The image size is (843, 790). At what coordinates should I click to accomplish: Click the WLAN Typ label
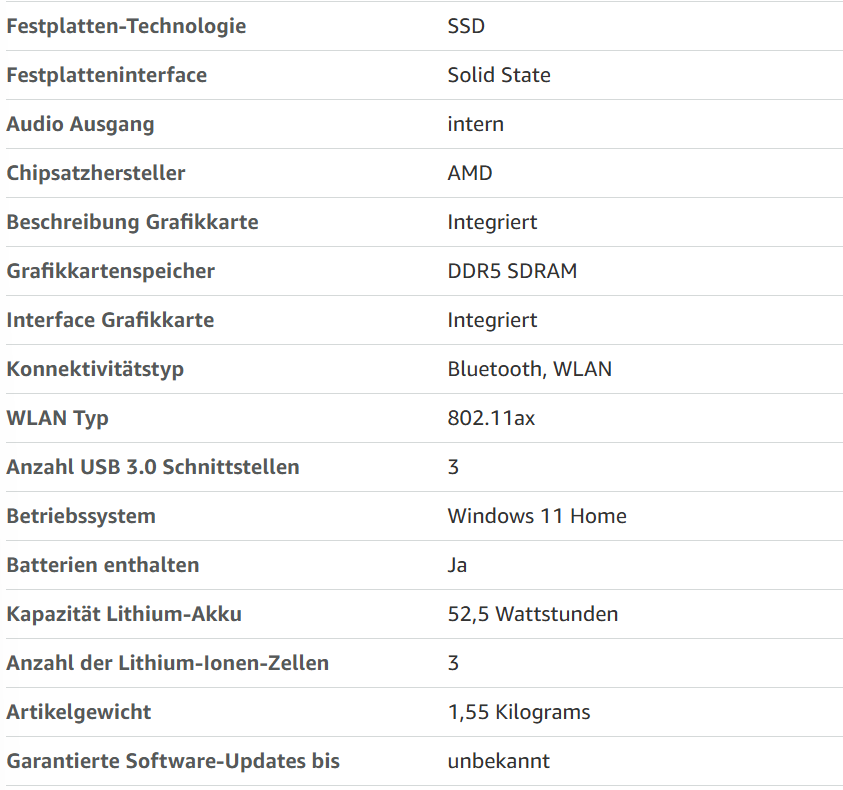[x=58, y=418]
